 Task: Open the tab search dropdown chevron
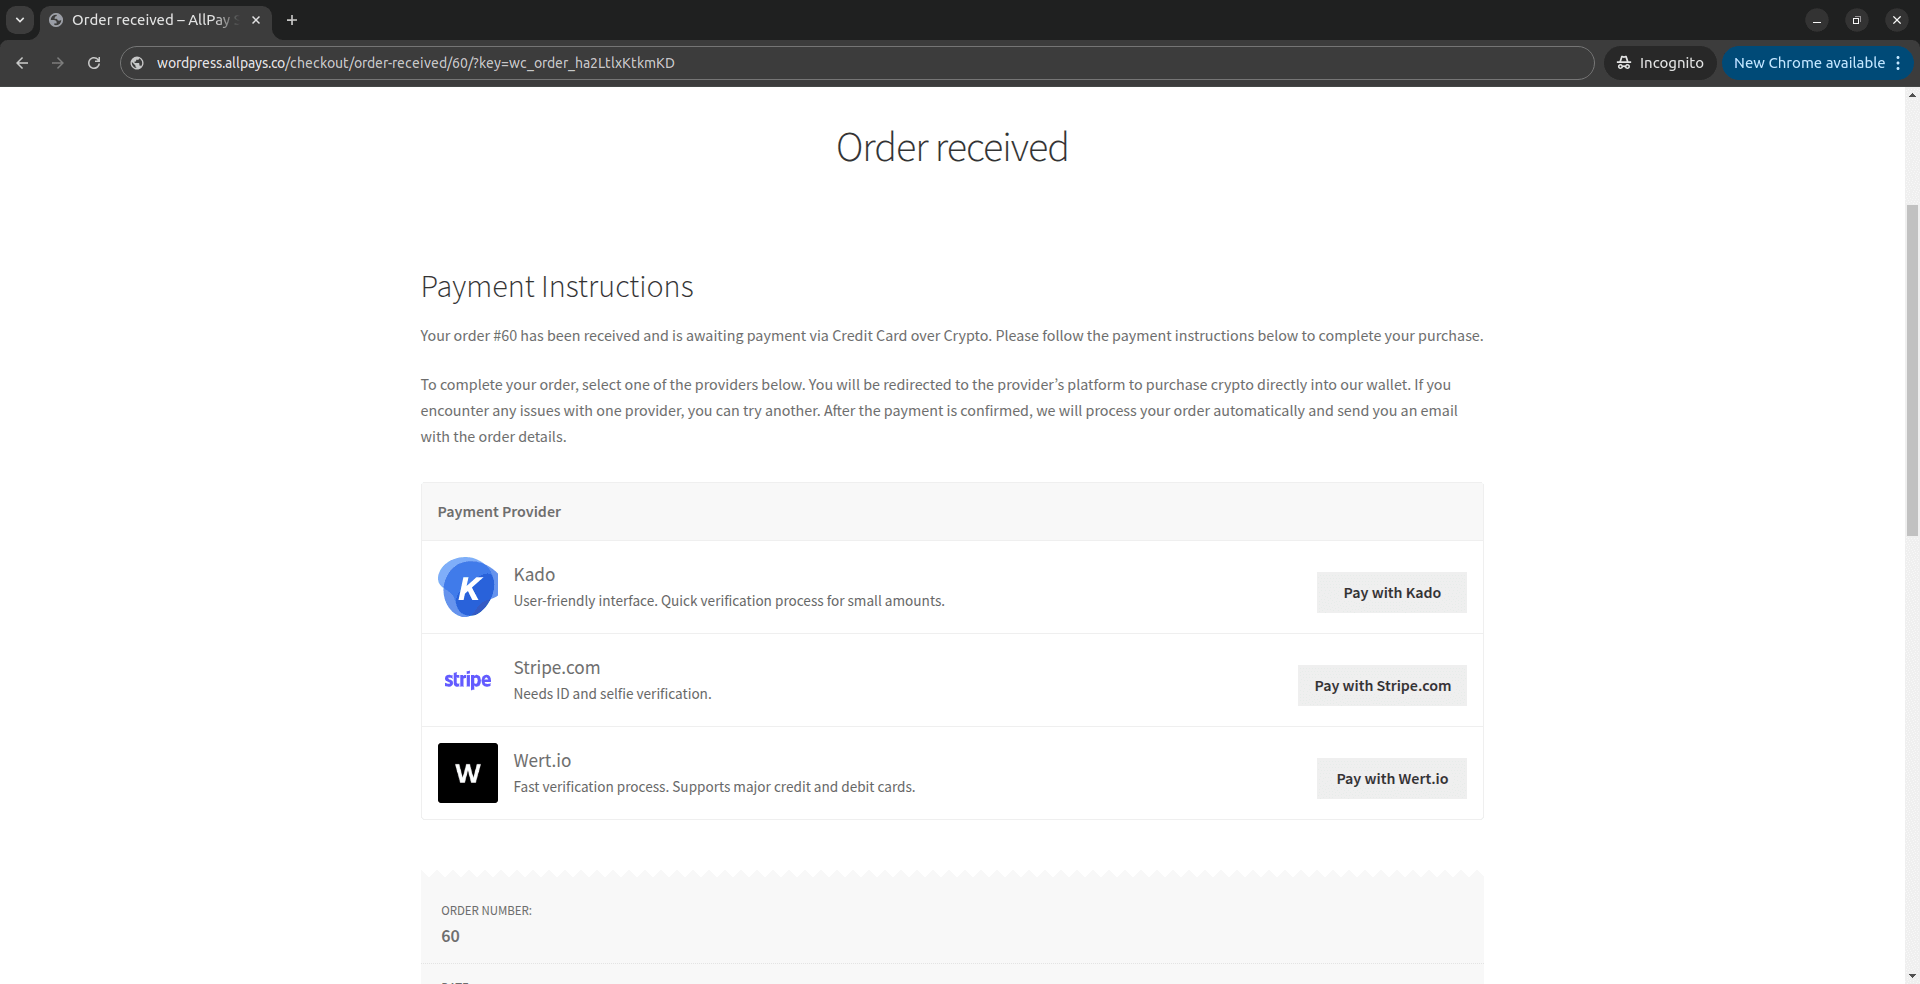[x=19, y=19]
